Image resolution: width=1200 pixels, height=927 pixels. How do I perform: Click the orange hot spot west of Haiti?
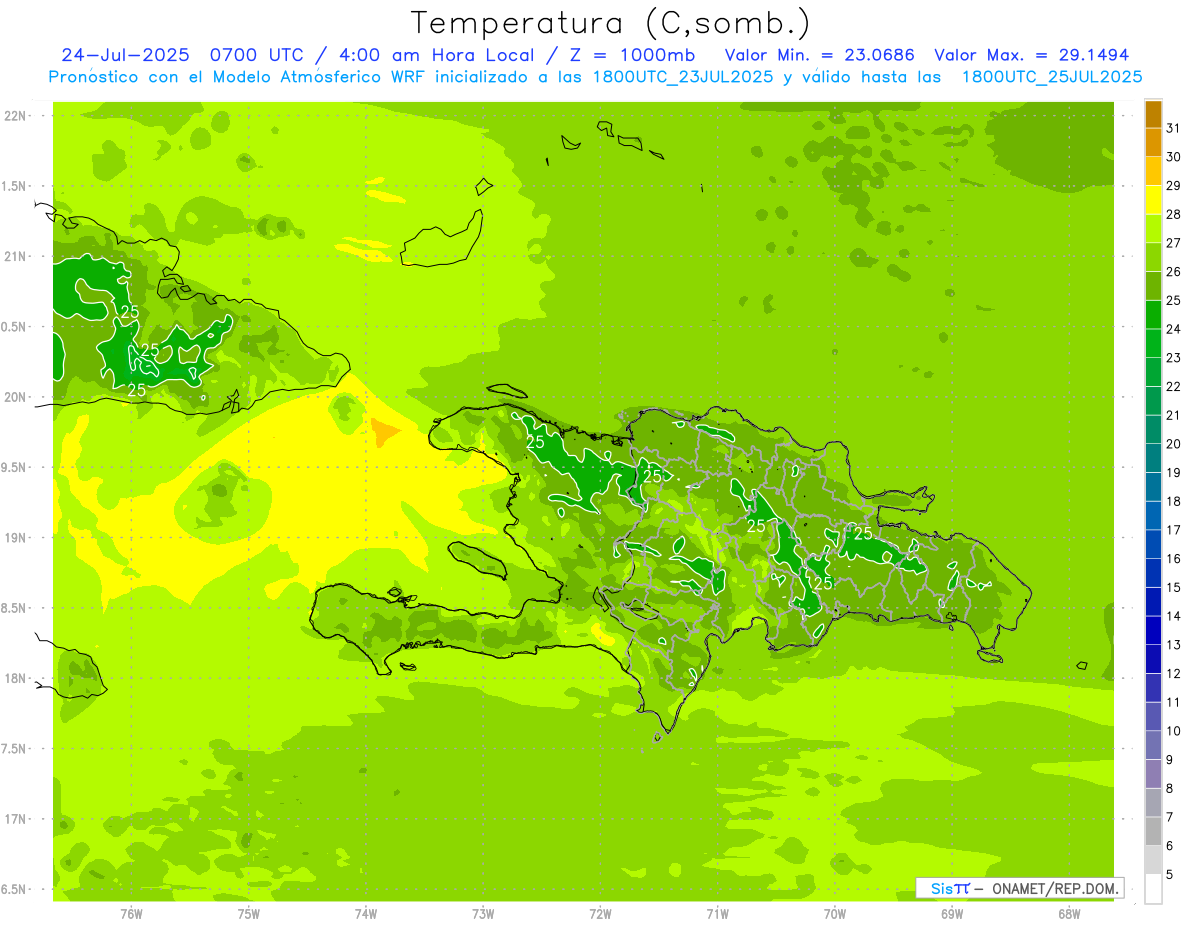(385, 432)
